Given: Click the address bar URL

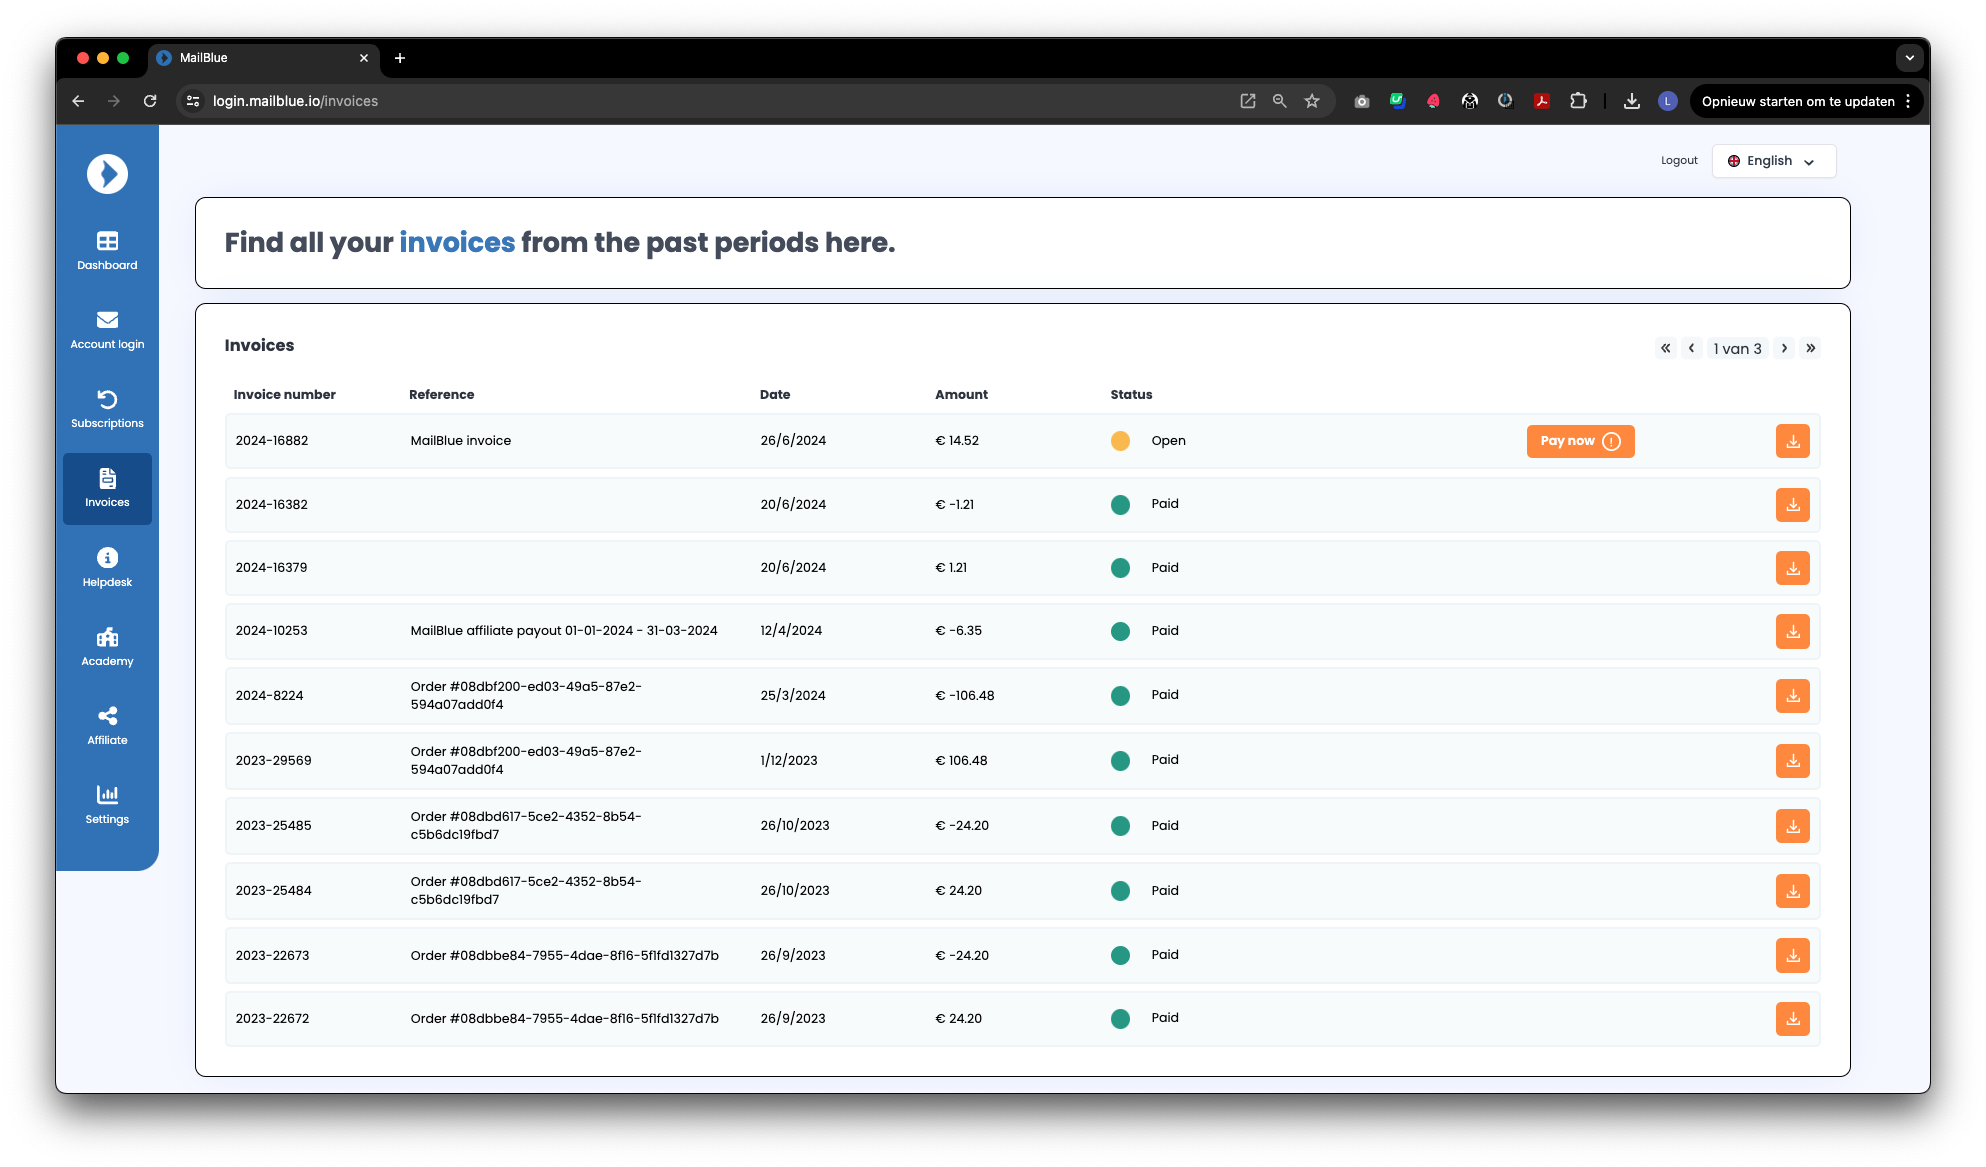Looking at the screenshot, I should pos(295,101).
